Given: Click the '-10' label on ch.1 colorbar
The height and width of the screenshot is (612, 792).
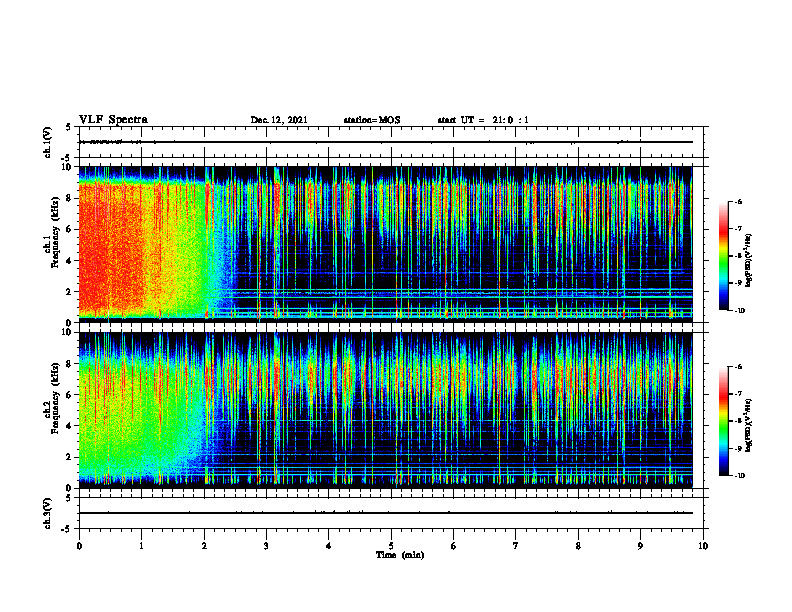Looking at the screenshot, I should pos(739,311).
